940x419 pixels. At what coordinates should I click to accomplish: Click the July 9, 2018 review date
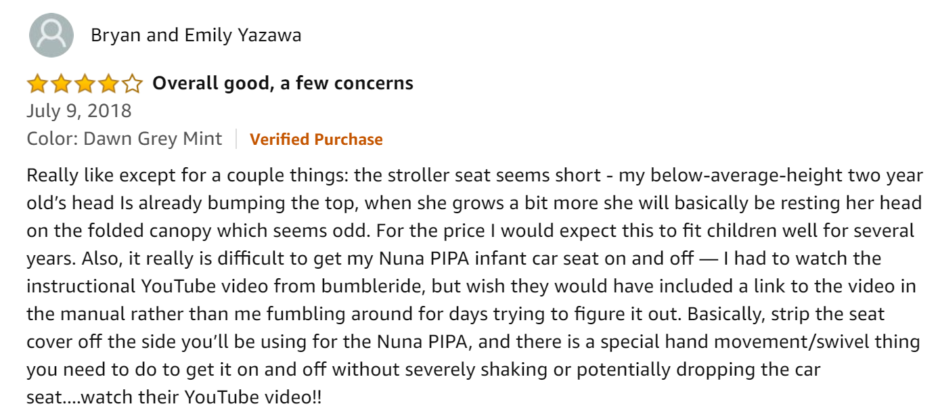pos(79,110)
